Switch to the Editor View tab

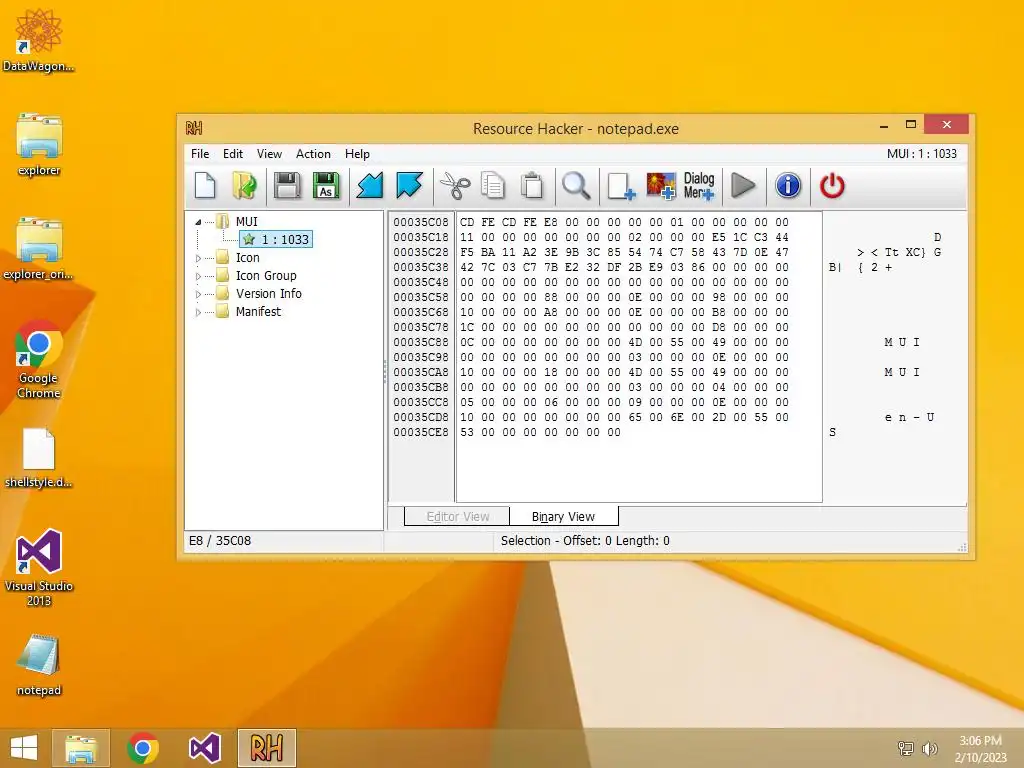tap(457, 517)
